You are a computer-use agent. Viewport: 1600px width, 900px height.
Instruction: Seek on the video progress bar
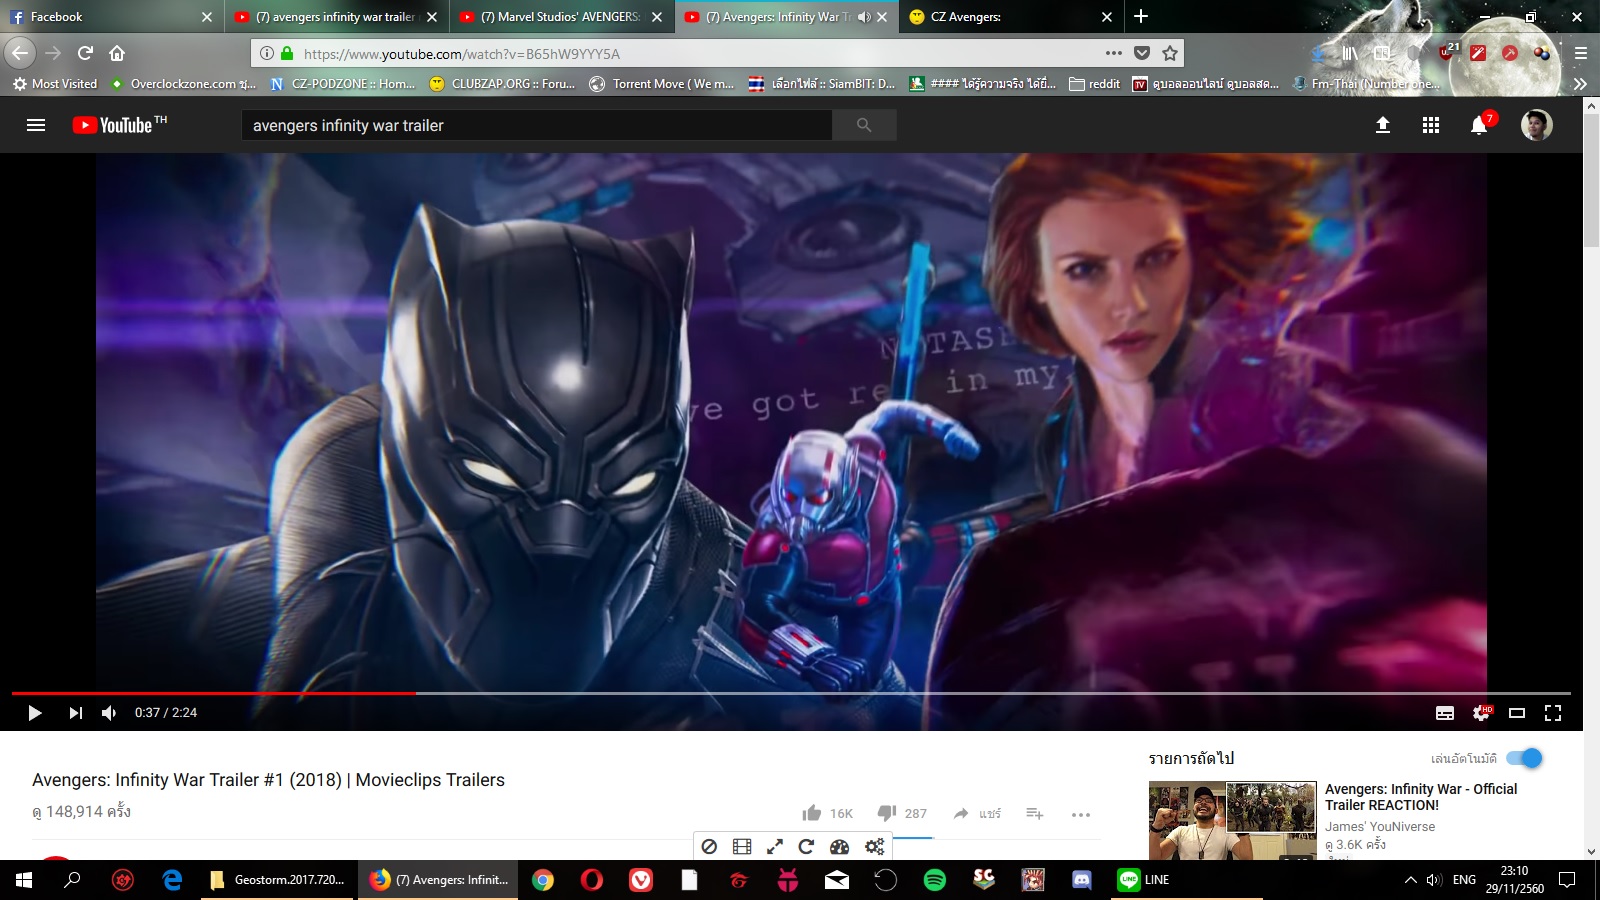(x=791, y=693)
